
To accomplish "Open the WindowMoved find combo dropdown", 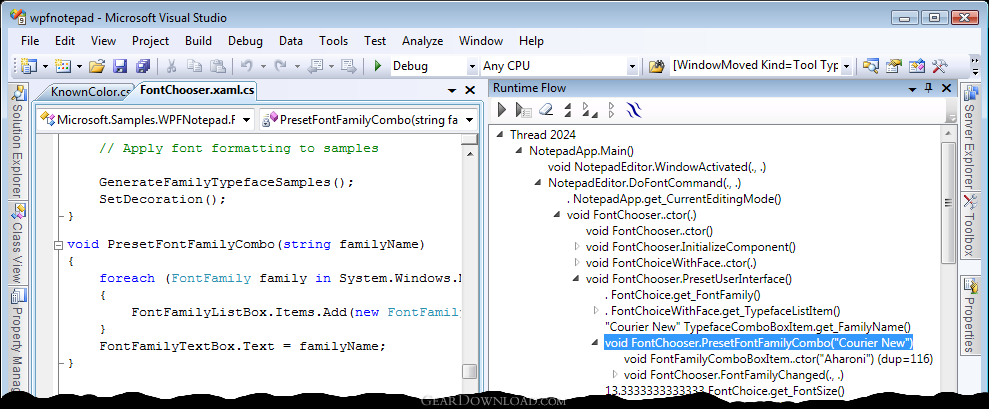I will (x=846, y=66).
